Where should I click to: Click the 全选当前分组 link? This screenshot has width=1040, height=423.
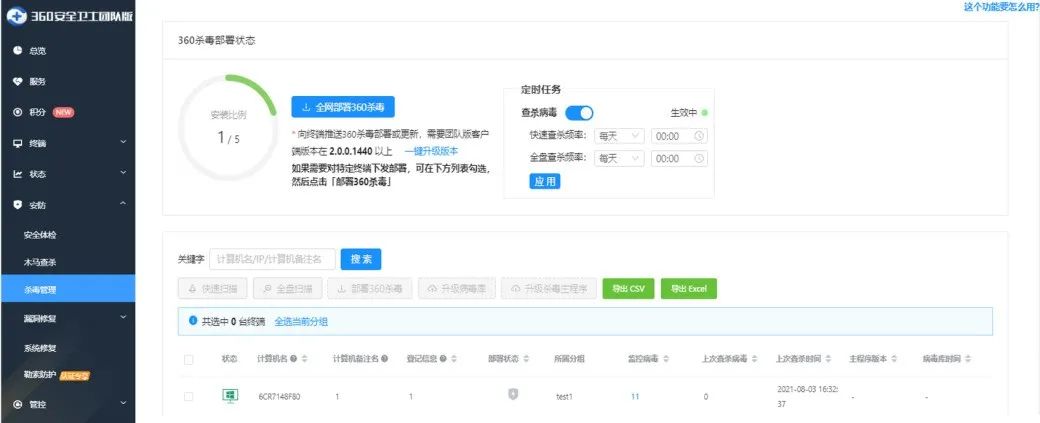(x=301, y=322)
